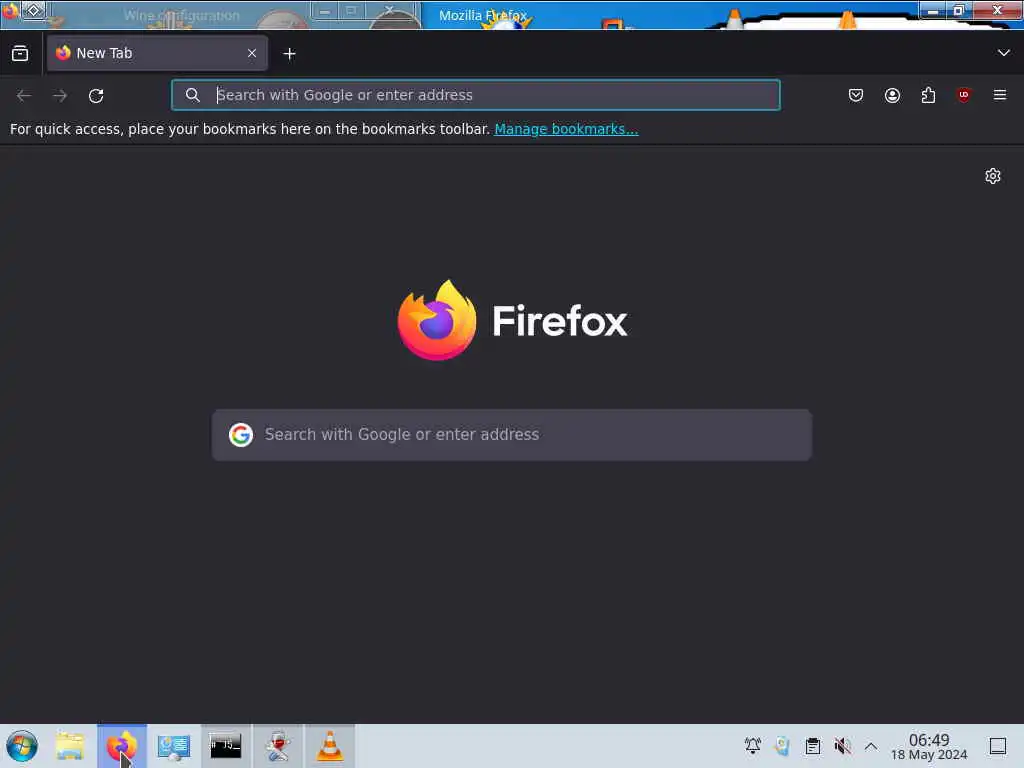
Task: Open Firefox View from the tab strip
Action: click(20, 54)
